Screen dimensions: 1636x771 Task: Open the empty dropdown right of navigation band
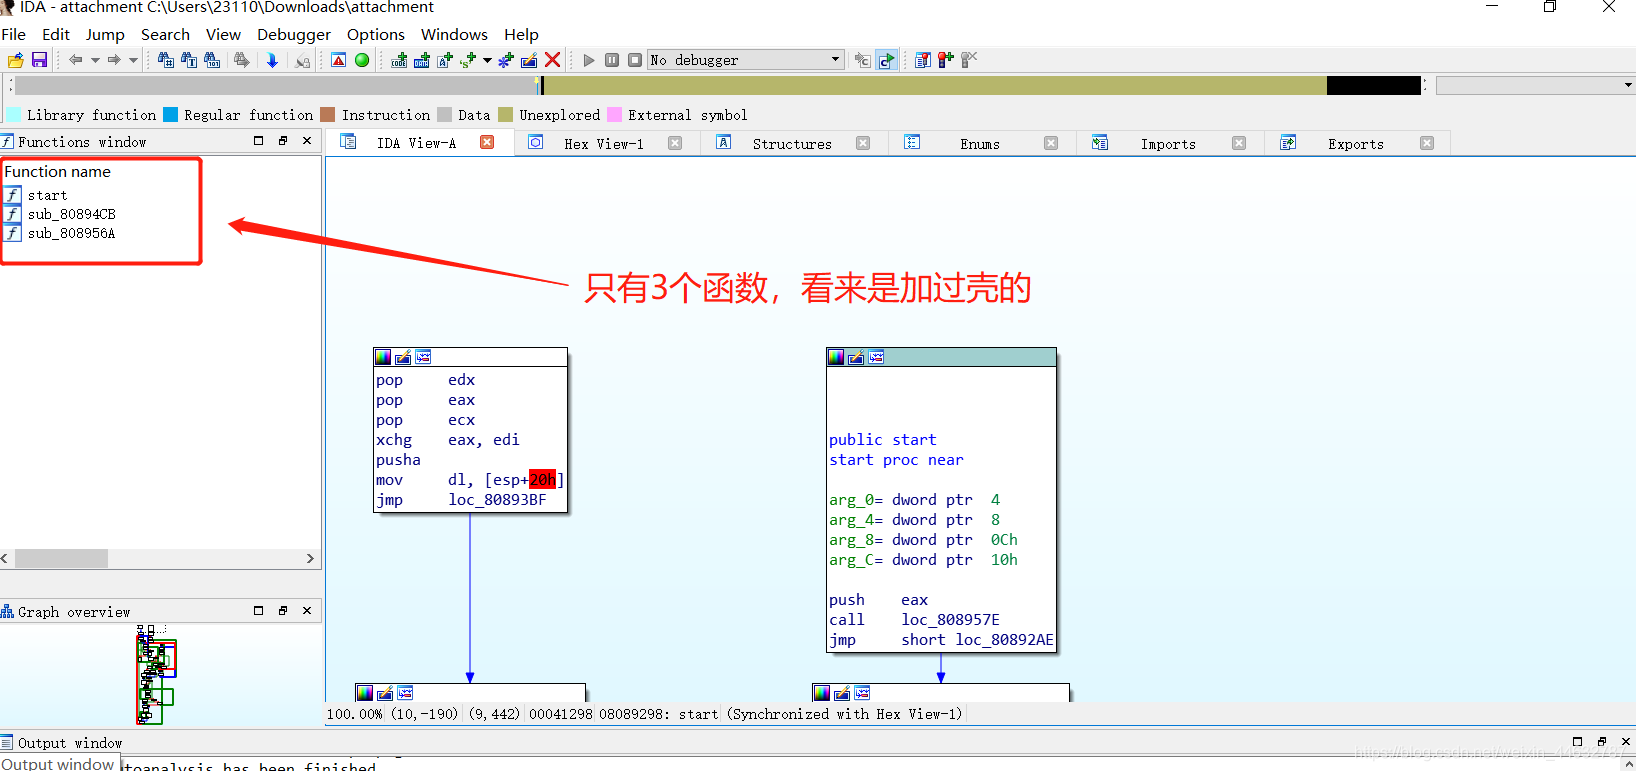point(1535,86)
